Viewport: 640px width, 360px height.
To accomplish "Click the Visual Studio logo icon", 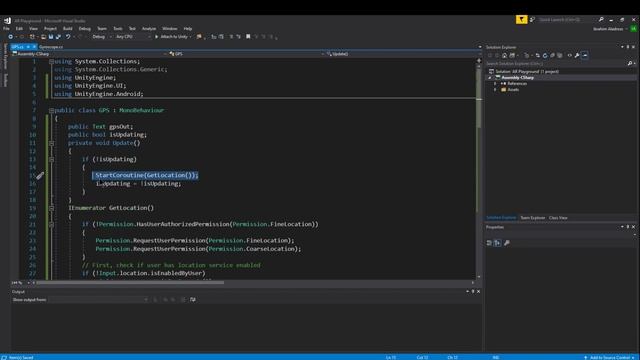I will click(7, 20).
